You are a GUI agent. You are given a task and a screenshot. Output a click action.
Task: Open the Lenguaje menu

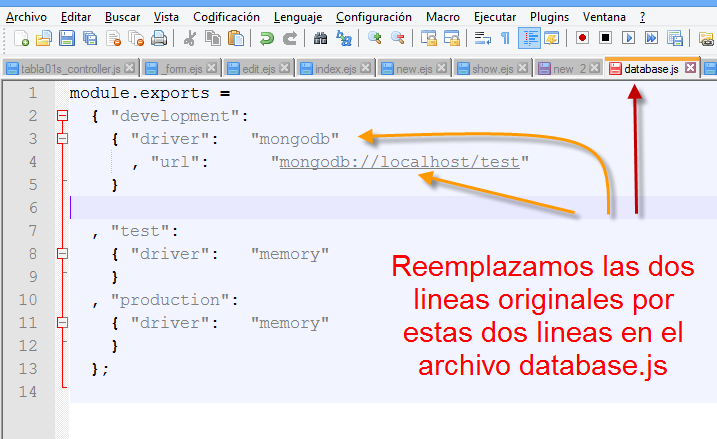pyautogui.click(x=298, y=17)
